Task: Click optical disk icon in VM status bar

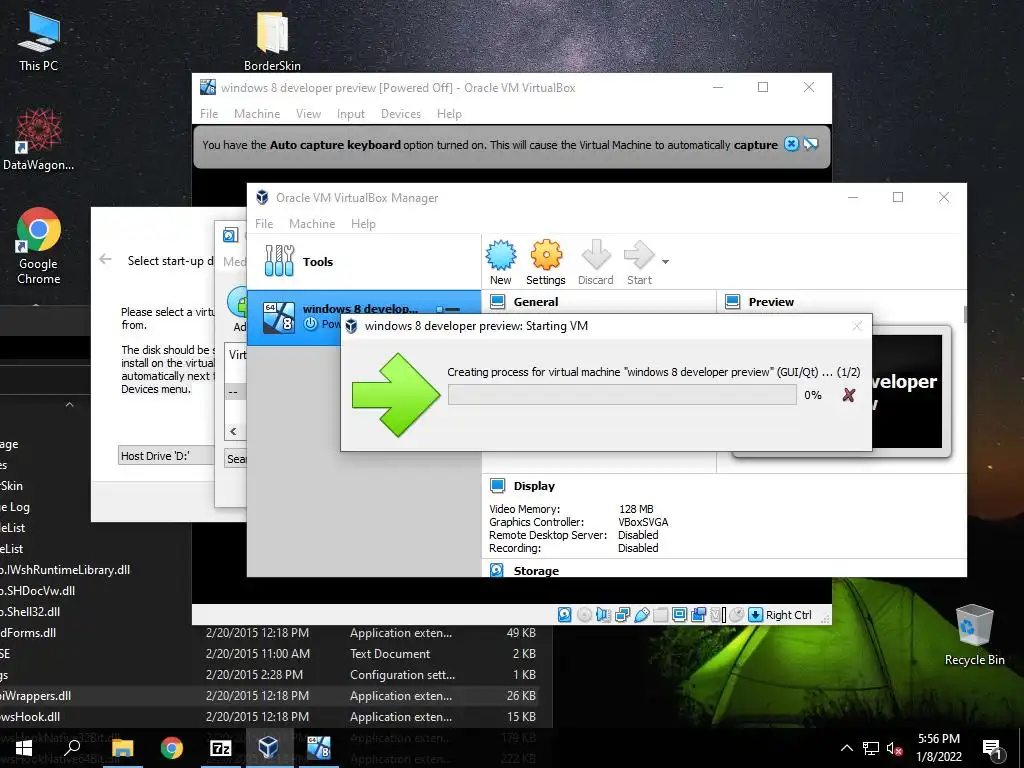Action: pos(584,615)
